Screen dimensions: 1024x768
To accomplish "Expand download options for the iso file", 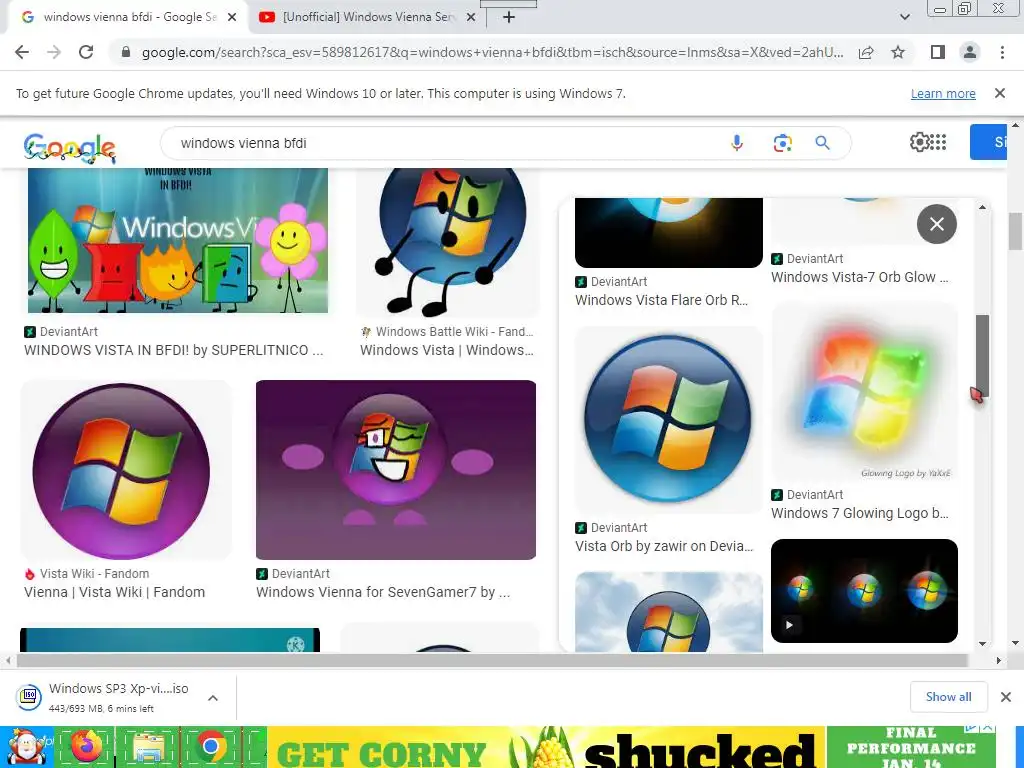I will coord(213,697).
